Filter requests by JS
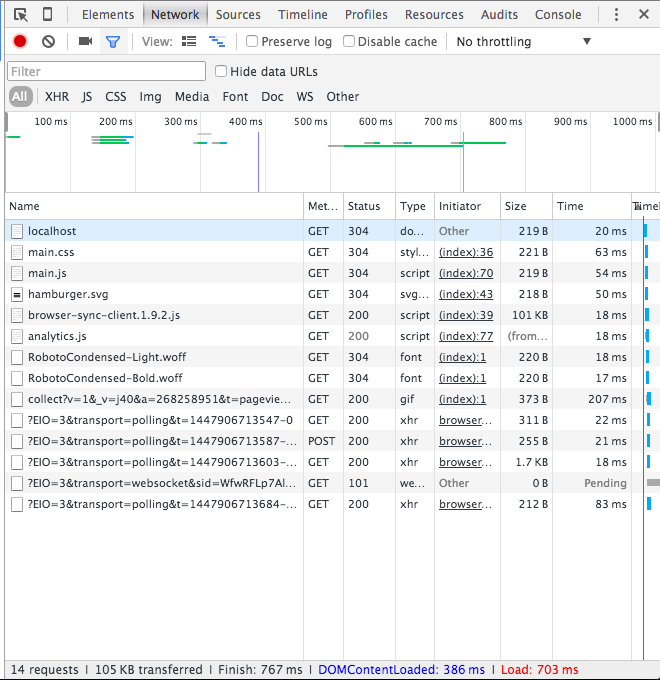The height and width of the screenshot is (680, 660). (87, 97)
